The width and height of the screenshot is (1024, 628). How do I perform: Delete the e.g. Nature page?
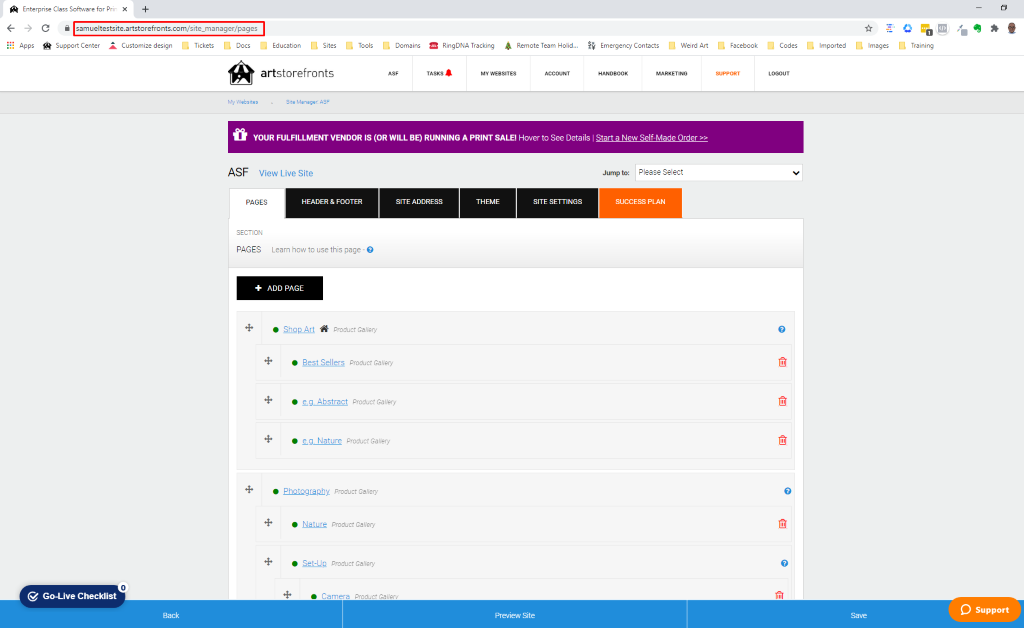coord(782,440)
